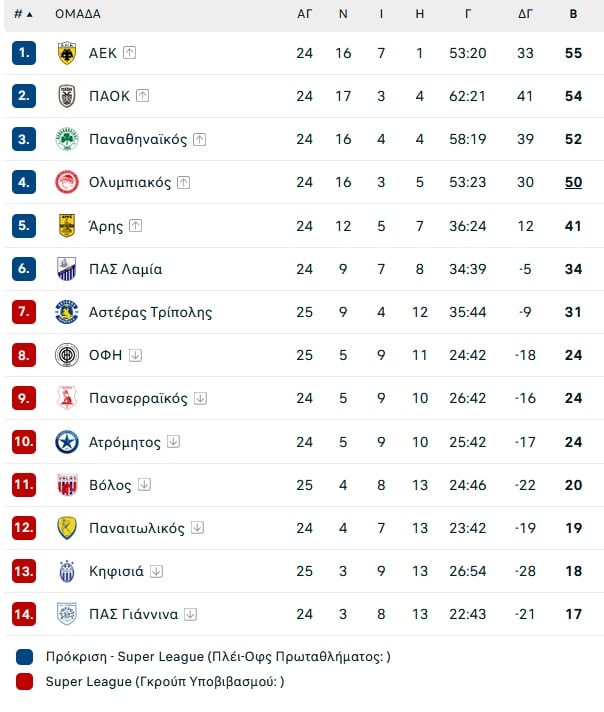Click the red relegation group legend swatch
The image size is (604, 712).
click(x=25, y=682)
